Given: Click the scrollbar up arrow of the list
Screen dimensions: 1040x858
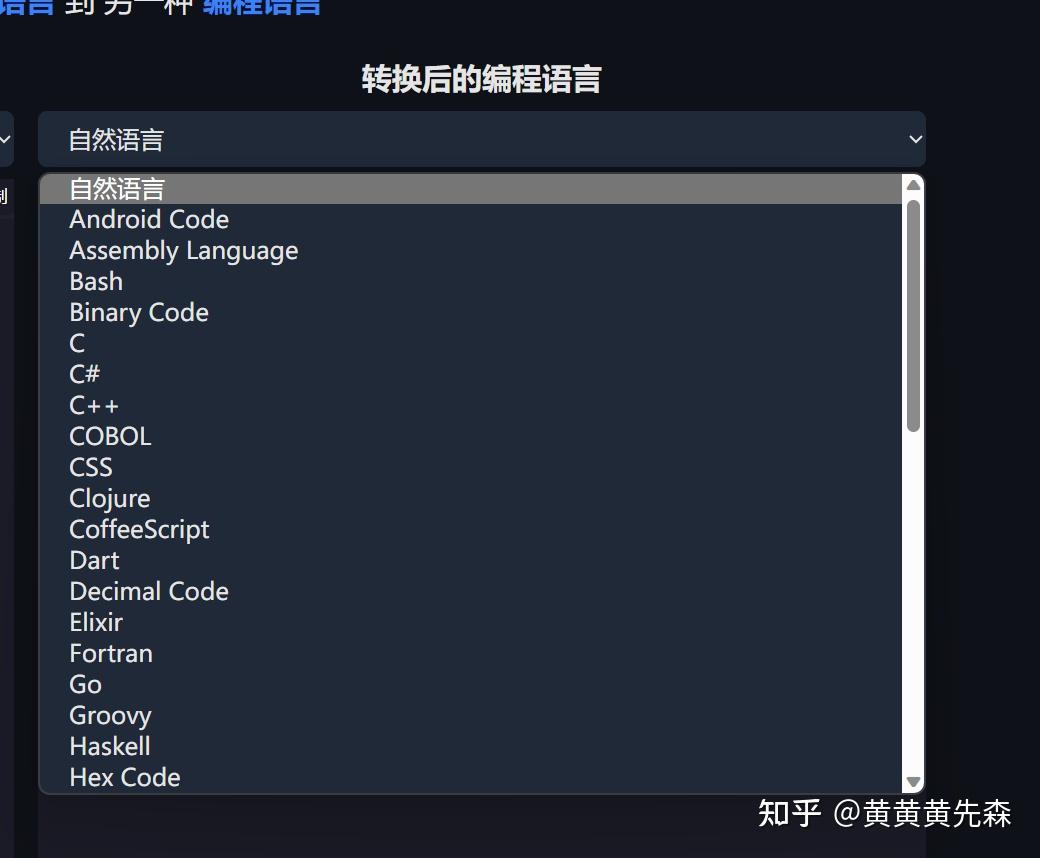Looking at the screenshot, I should 913,184.
